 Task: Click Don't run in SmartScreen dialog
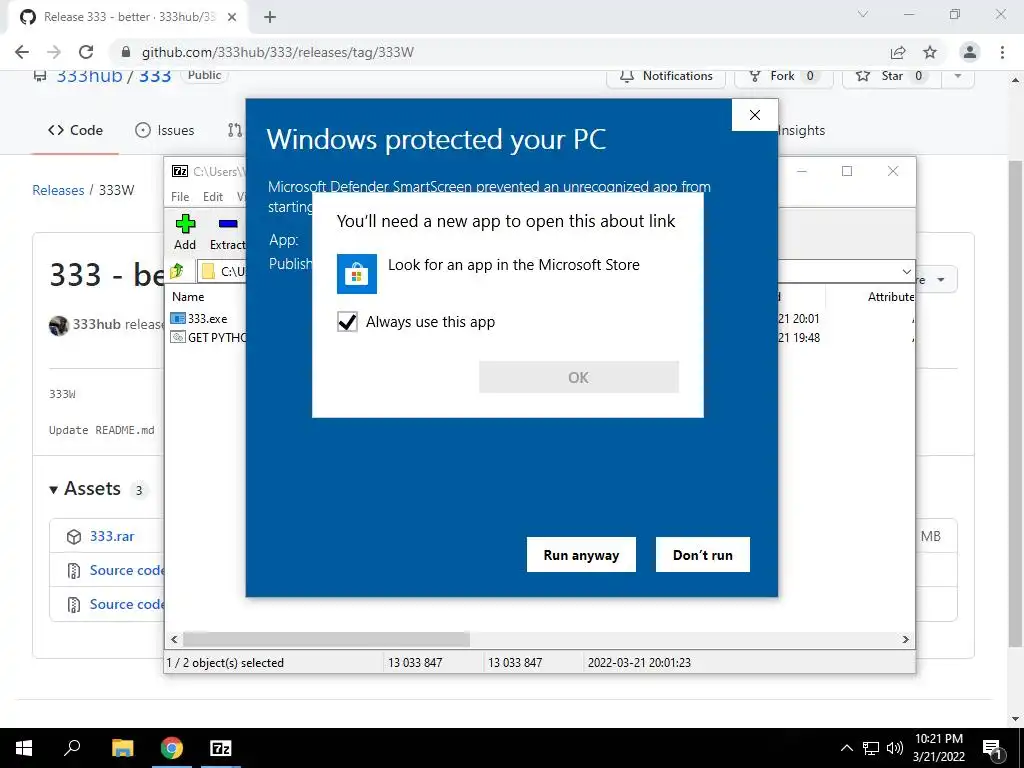(x=703, y=554)
